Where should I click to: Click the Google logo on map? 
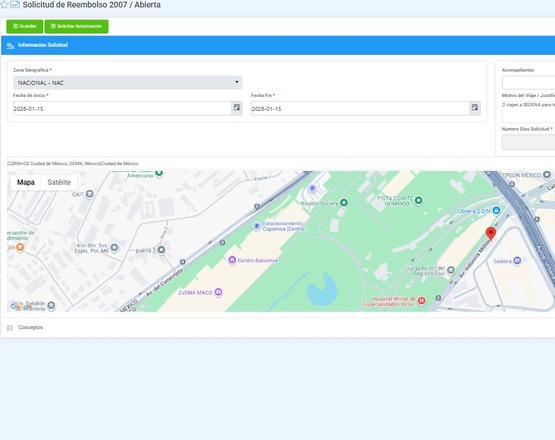(x=21, y=307)
